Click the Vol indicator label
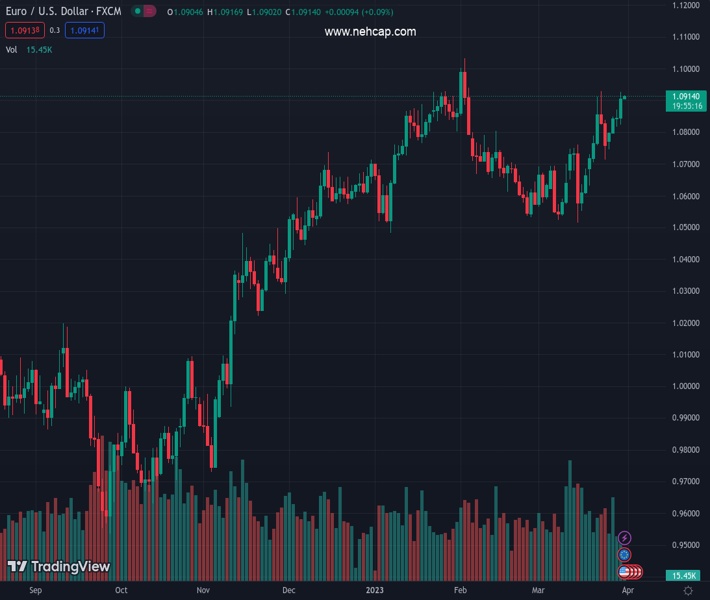Viewport: 710px width, 600px height. click(x=12, y=49)
